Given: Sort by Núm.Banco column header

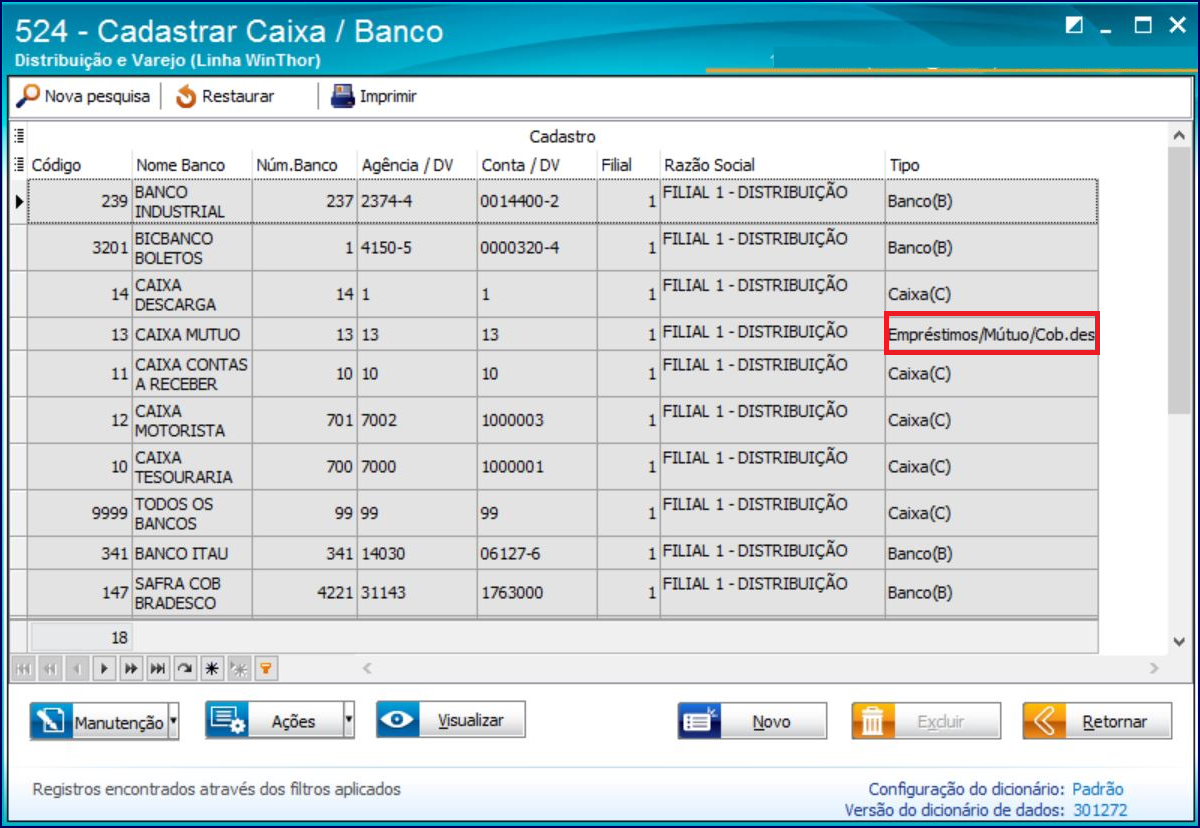Looking at the screenshot, I should [x=304, y=165].
